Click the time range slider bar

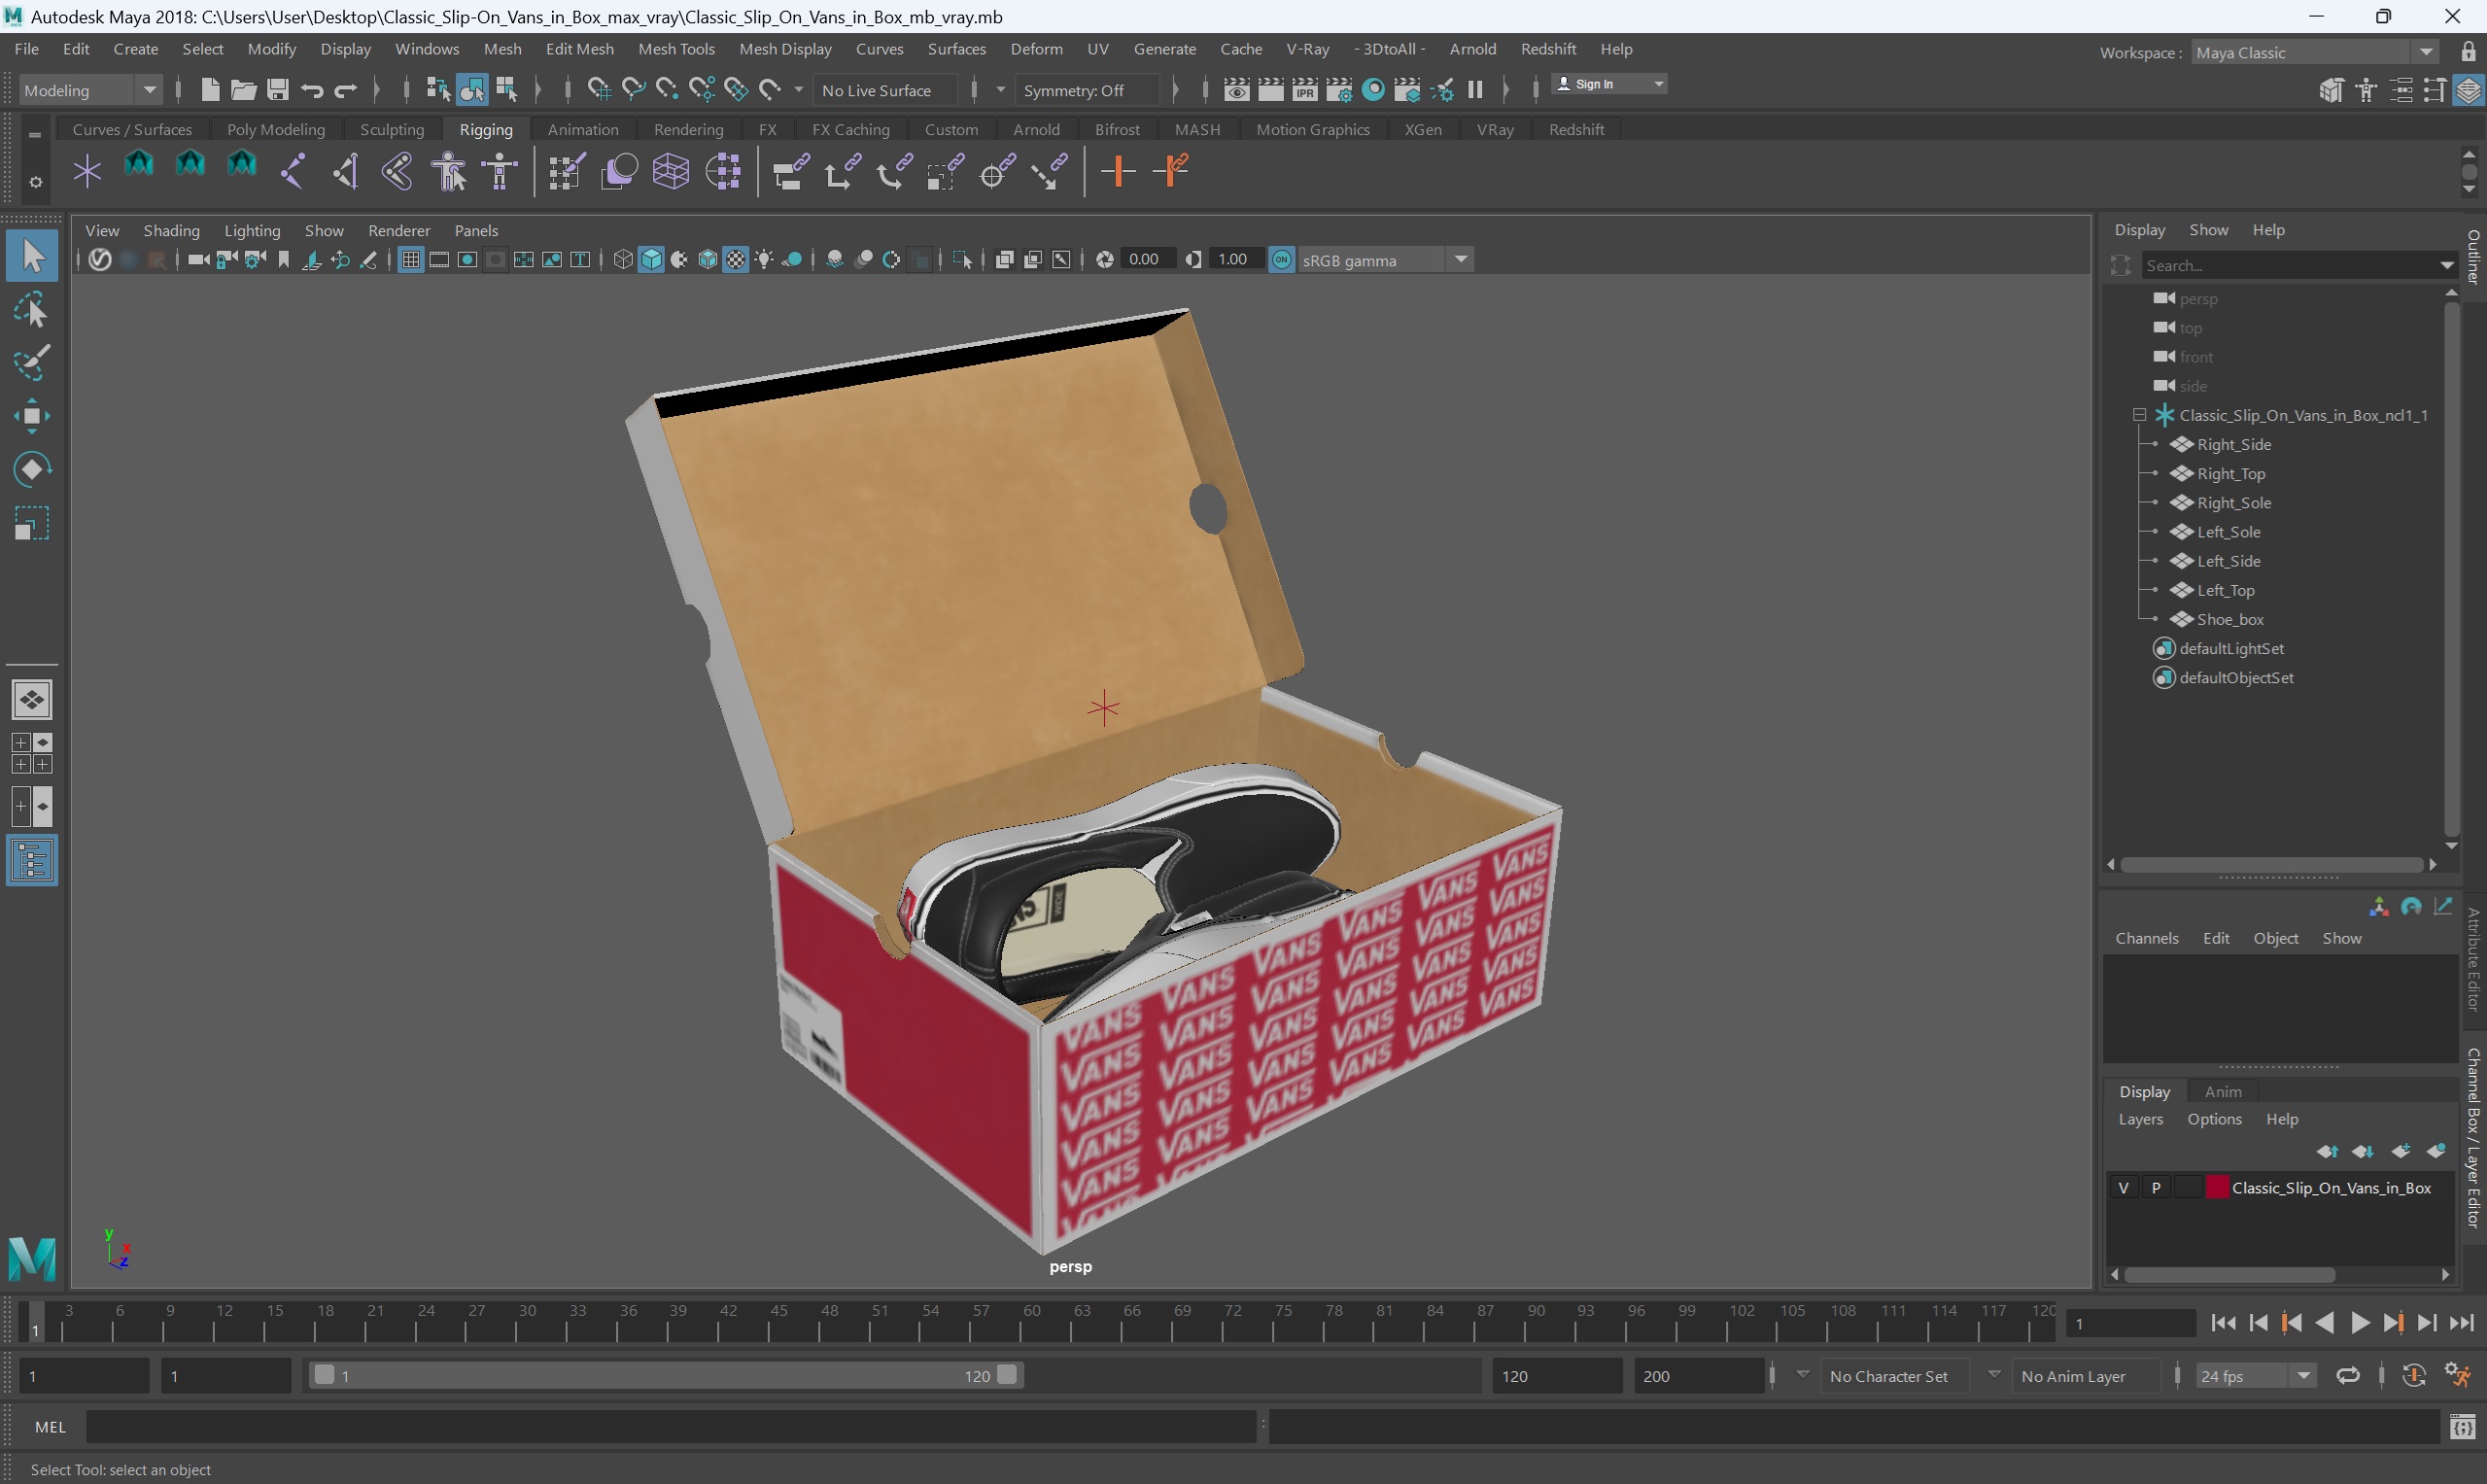(x=665, y=1376)
